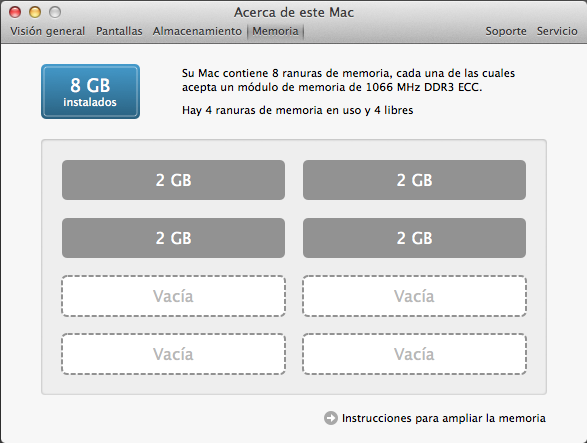This screenshot has height=443, width=587.
Task: Select the top-left 2 GB memory slot
Action: tap(173, 180)
